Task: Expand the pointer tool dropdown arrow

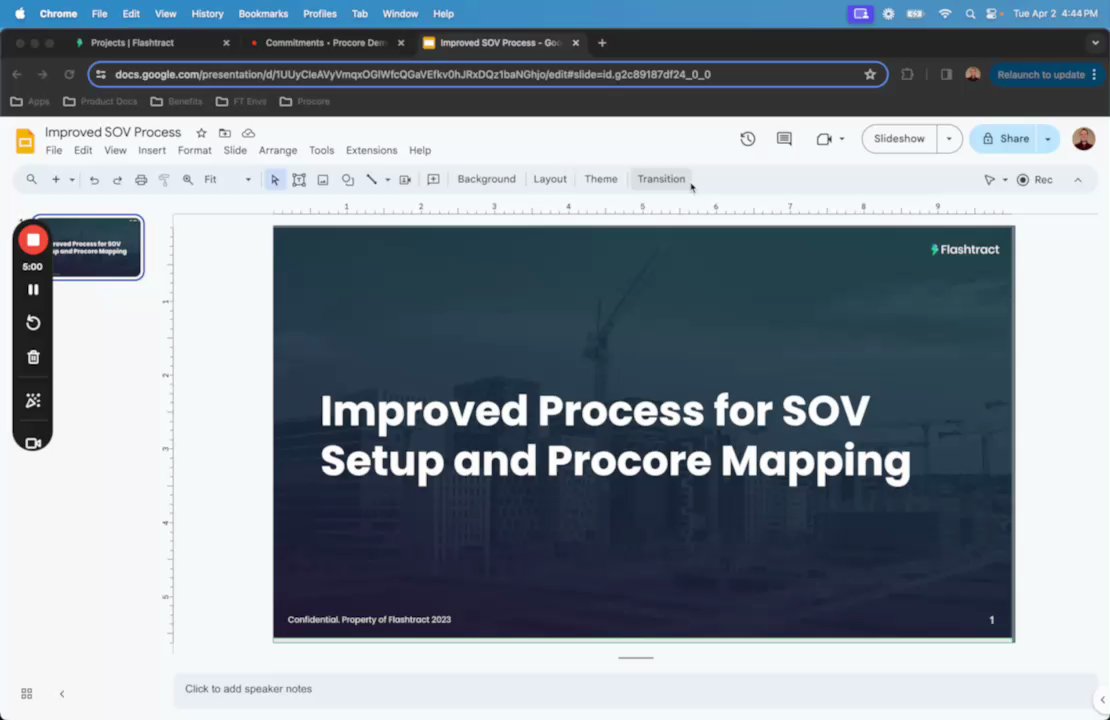Action: (x=1005, y=180)
